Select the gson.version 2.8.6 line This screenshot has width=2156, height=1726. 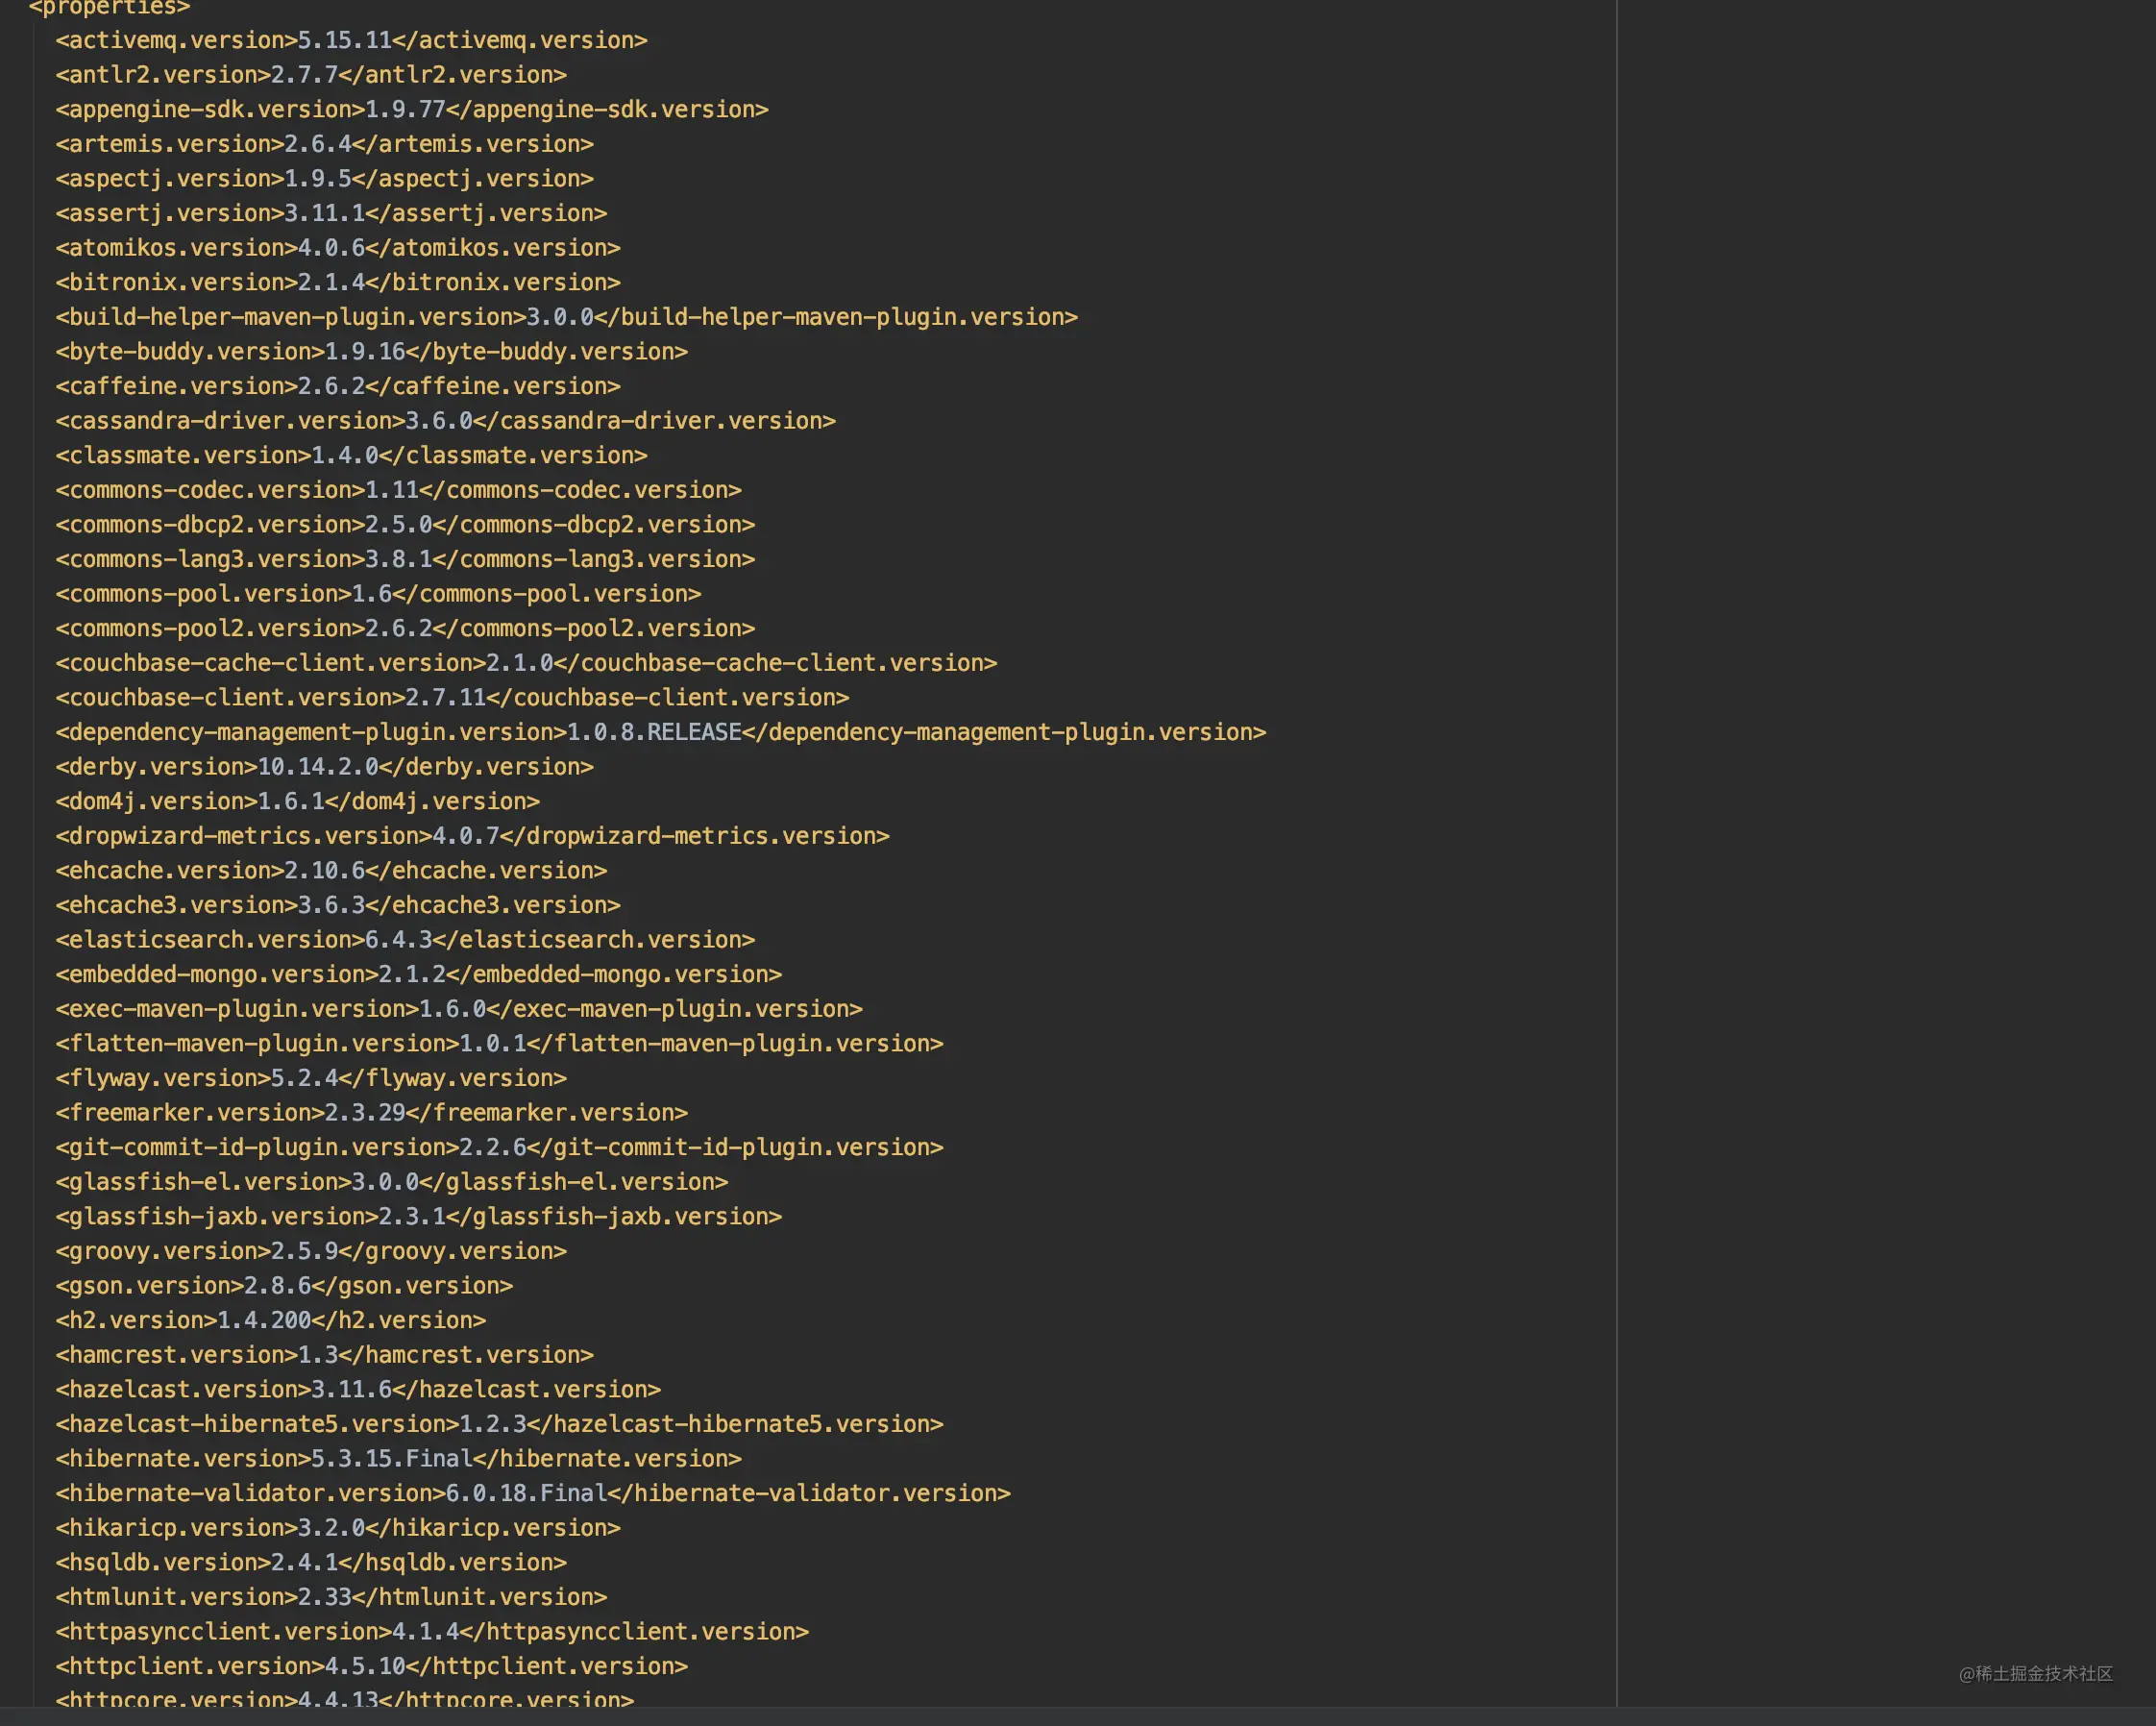point(284,1286)
